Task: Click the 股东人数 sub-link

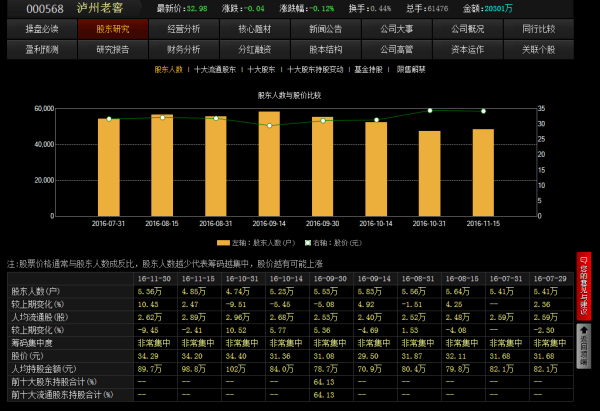Action: pyautogui.click(x=168, y=70)
